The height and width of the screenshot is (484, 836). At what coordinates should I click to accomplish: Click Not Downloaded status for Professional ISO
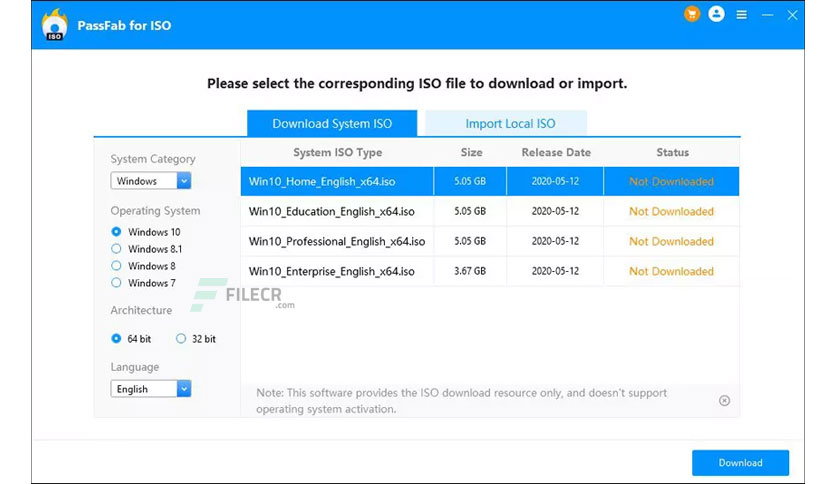point(671,241)
